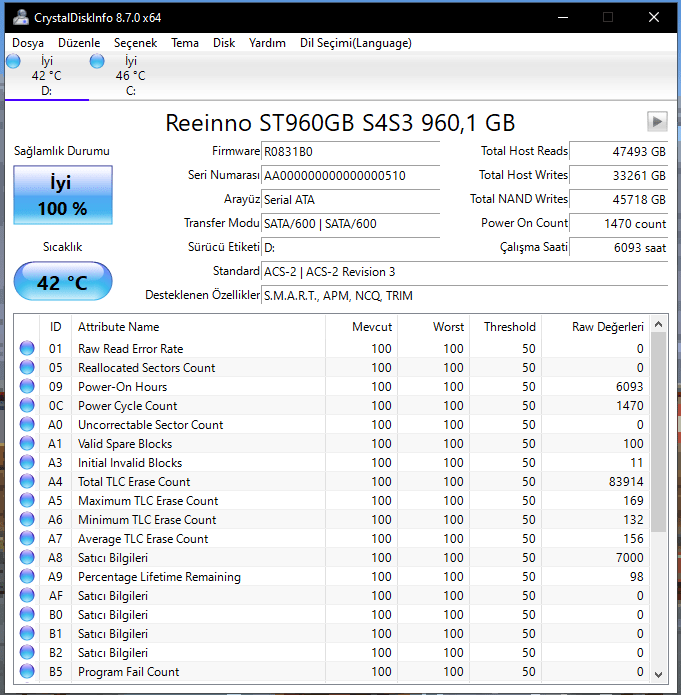
Task: Click the next disk arrow button
Action: tap(656, 121)
